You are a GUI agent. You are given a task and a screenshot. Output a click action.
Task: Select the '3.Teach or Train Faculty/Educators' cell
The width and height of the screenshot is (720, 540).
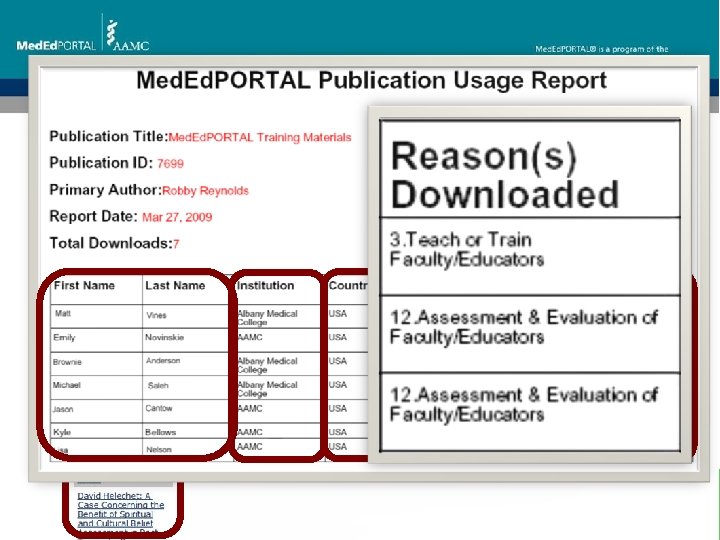[x=530, y=256]
